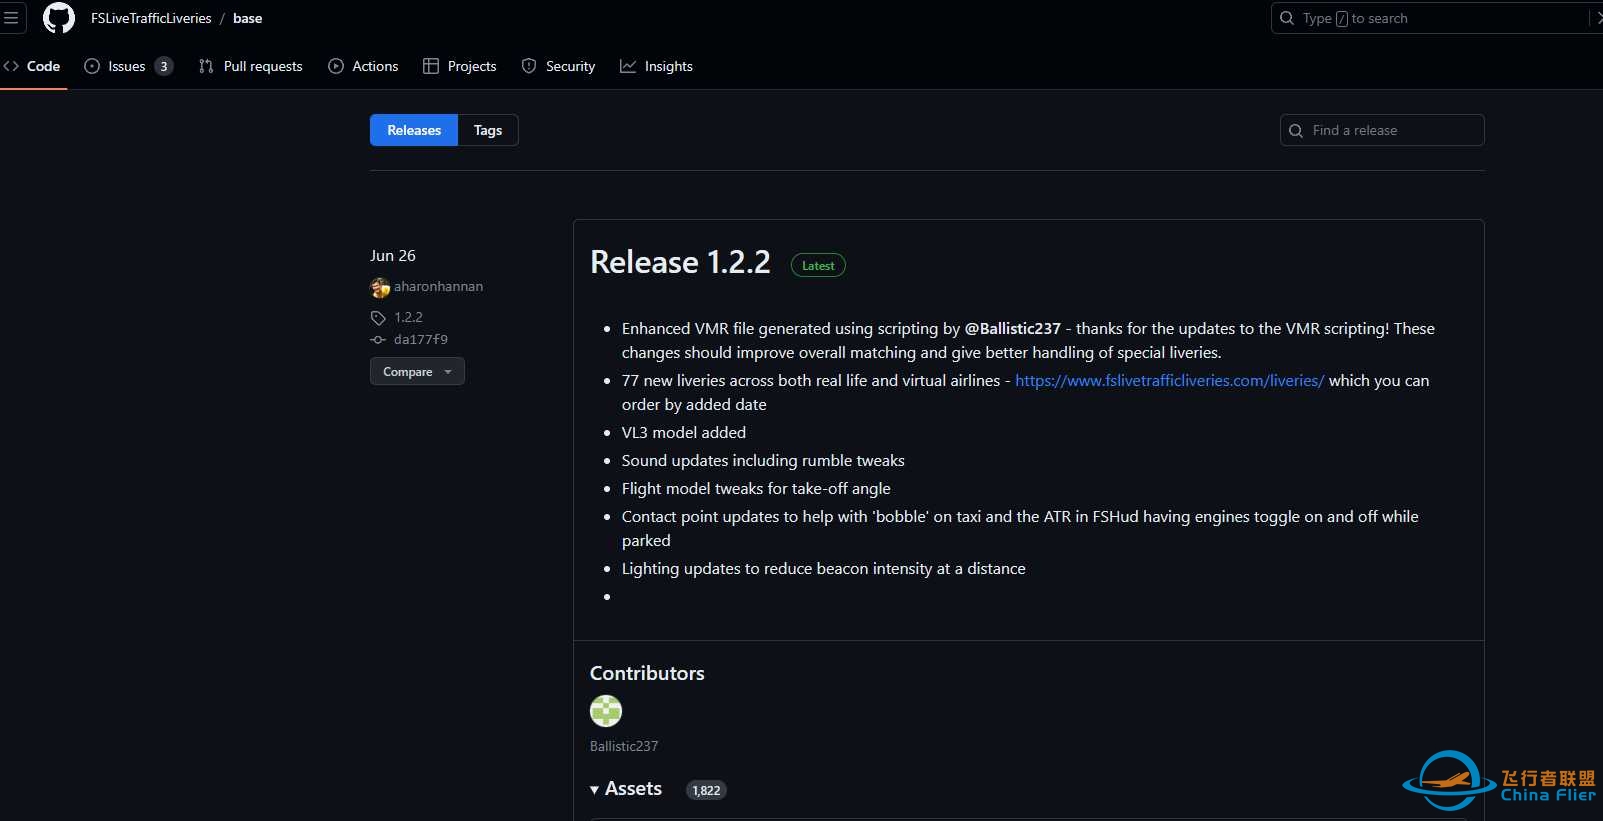View the Insights tab
The height and width of the screenshot is (821, 1603).
coord(656,66)
